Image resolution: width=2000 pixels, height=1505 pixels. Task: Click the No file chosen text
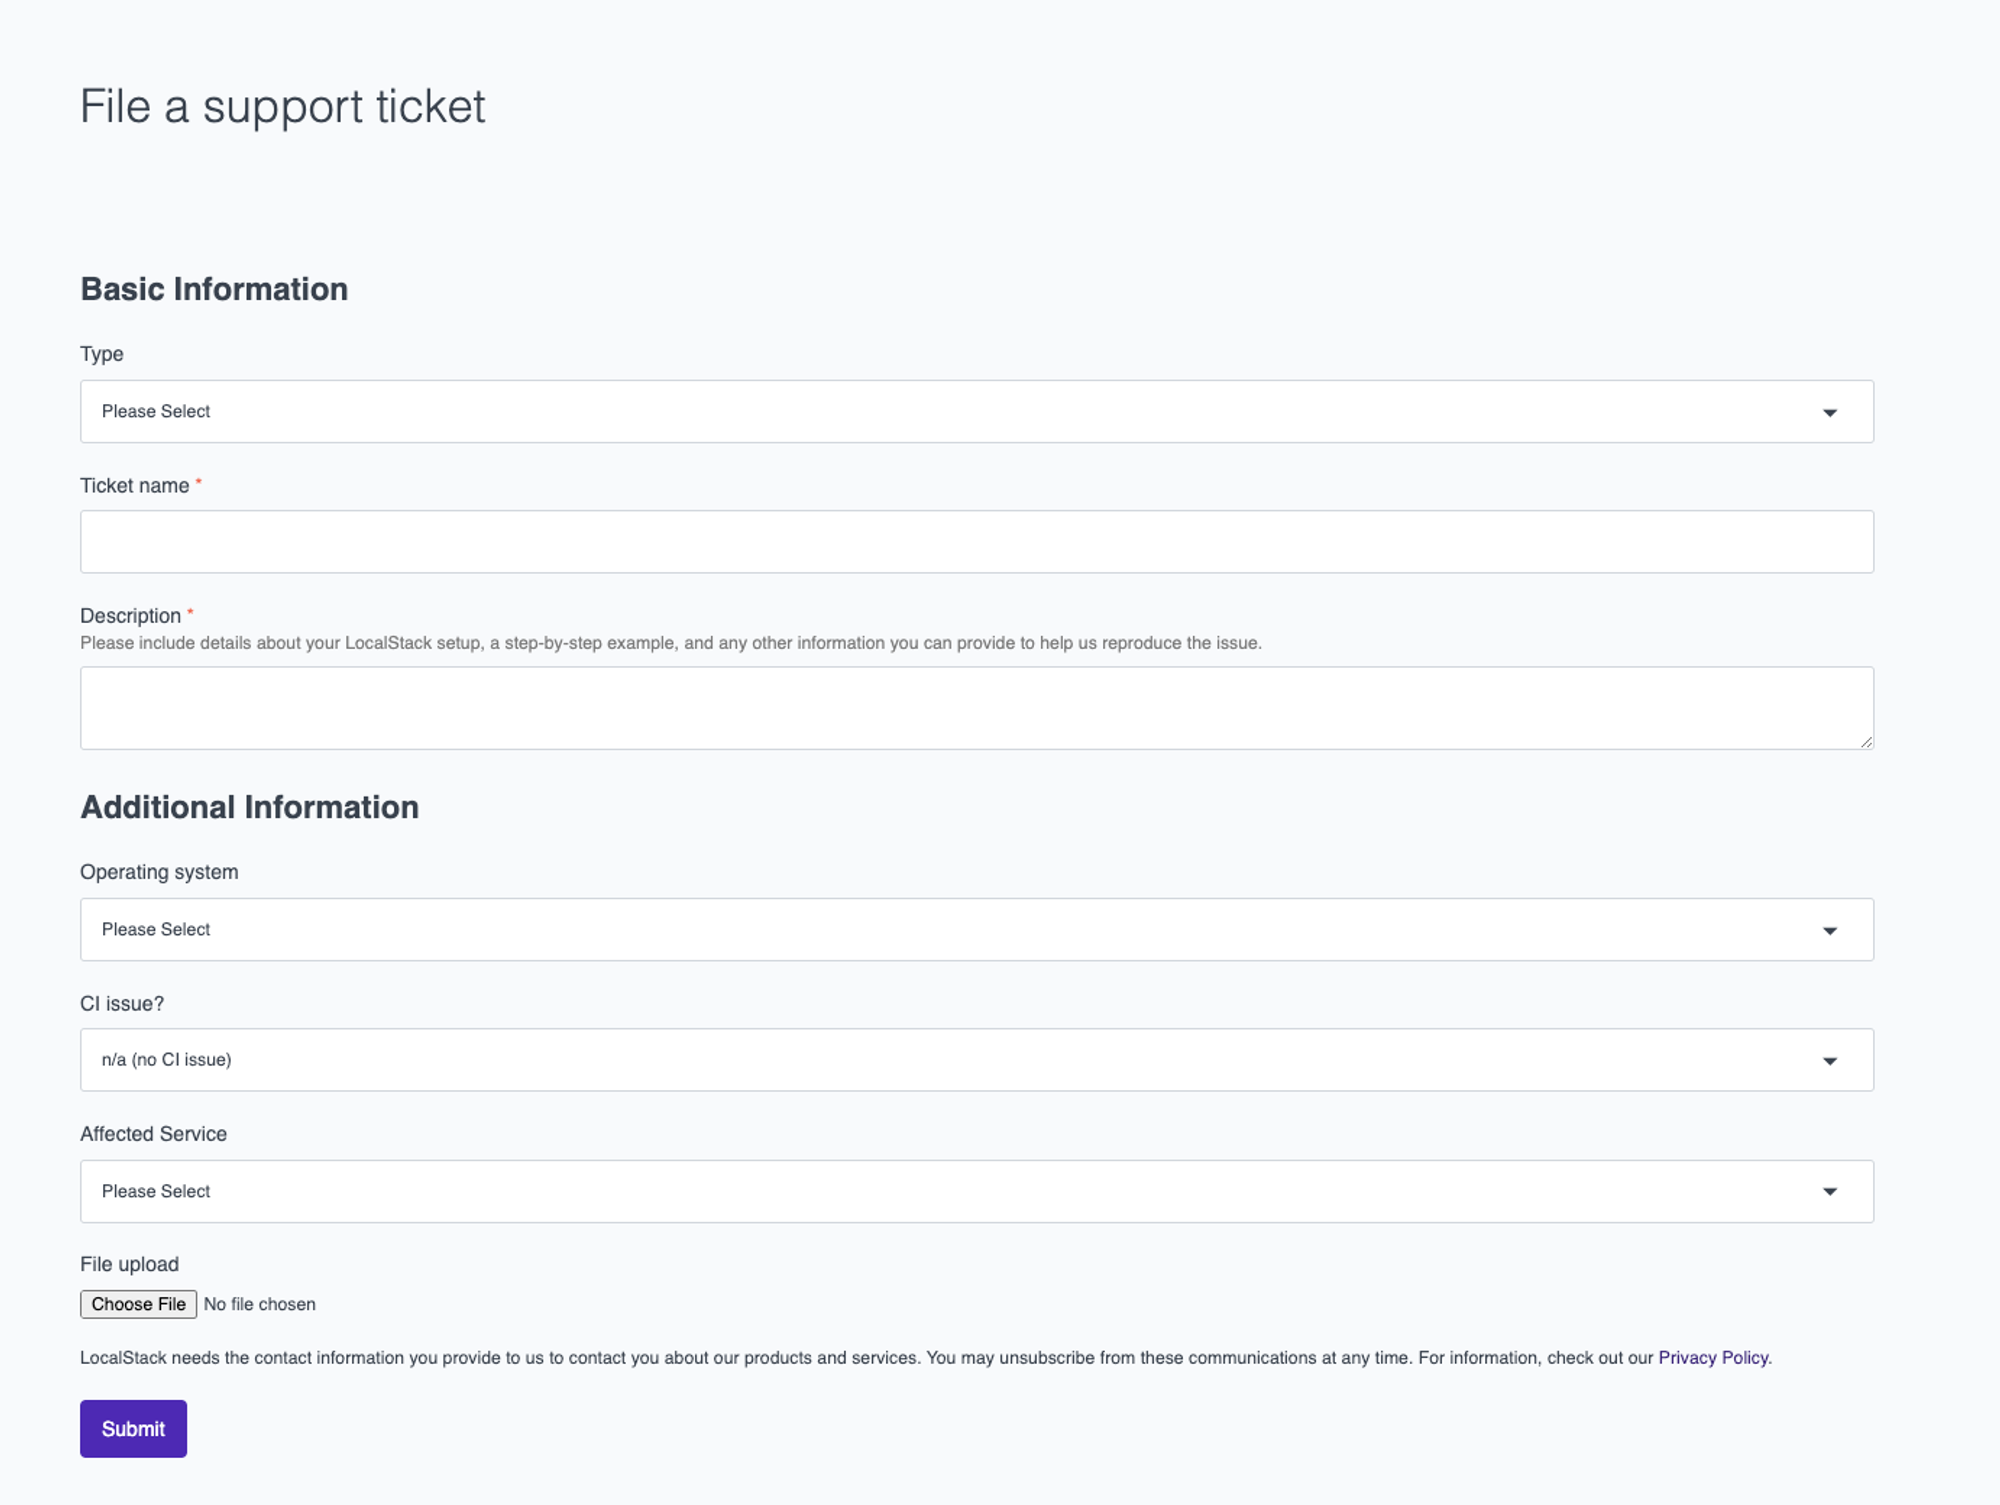[x=259, y=1304]
